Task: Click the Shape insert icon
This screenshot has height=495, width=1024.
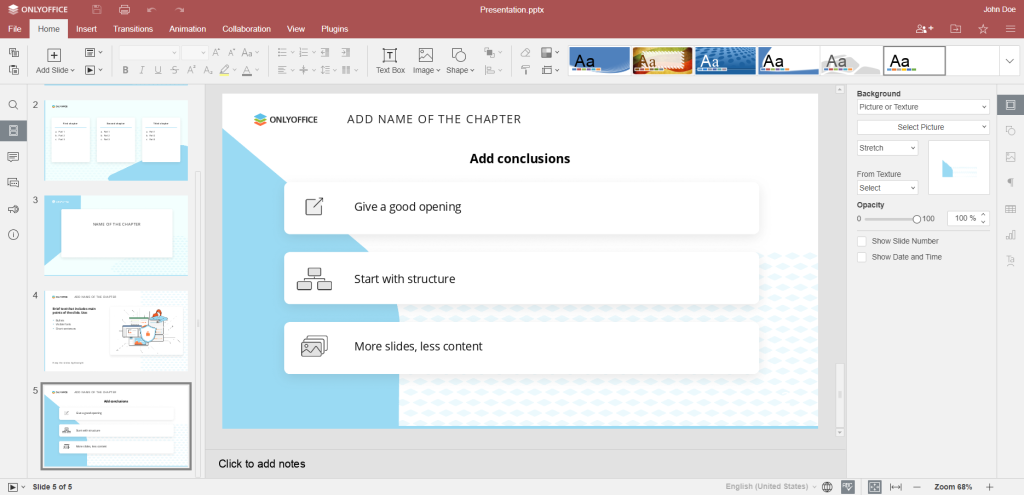Action: point(459,56)
